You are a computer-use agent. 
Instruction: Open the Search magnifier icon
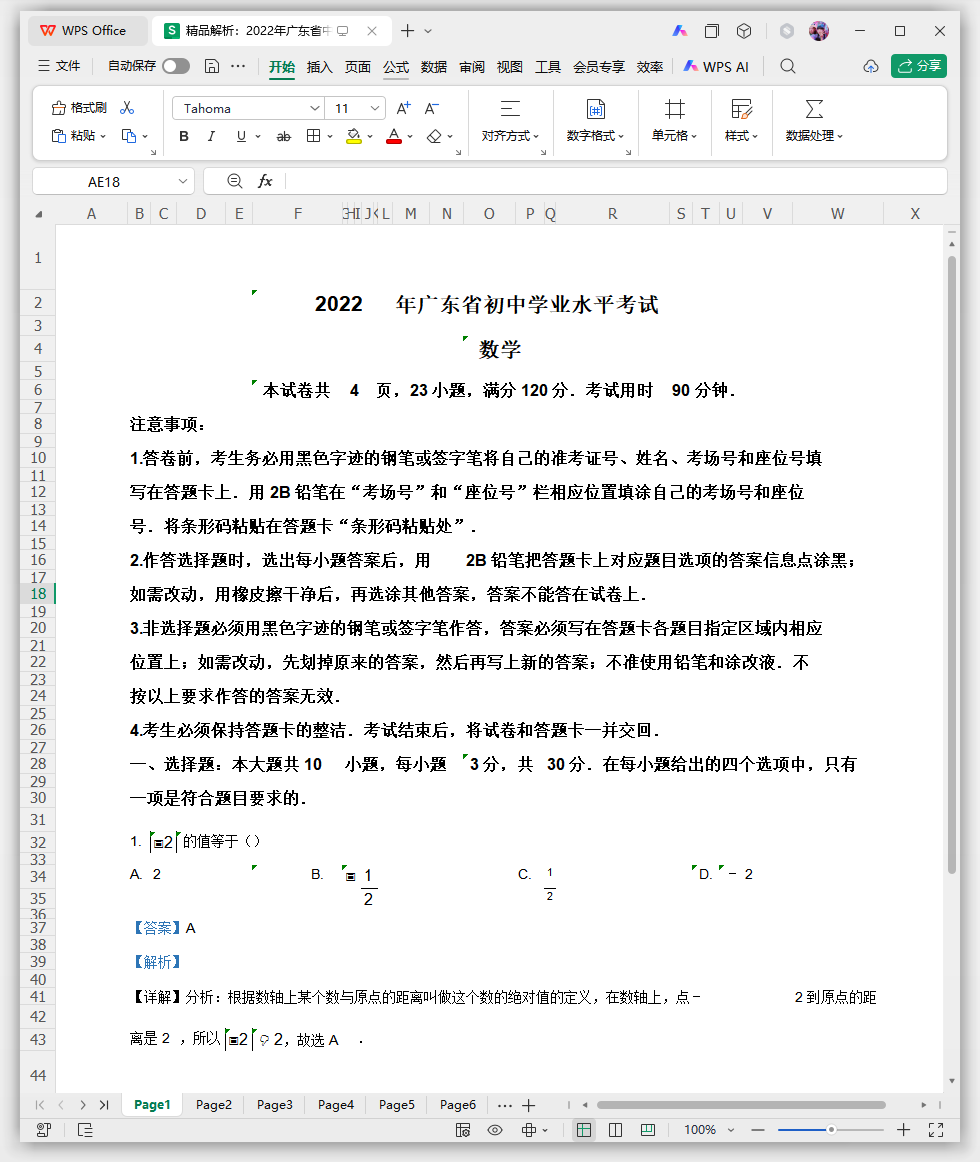click(788, 66)
